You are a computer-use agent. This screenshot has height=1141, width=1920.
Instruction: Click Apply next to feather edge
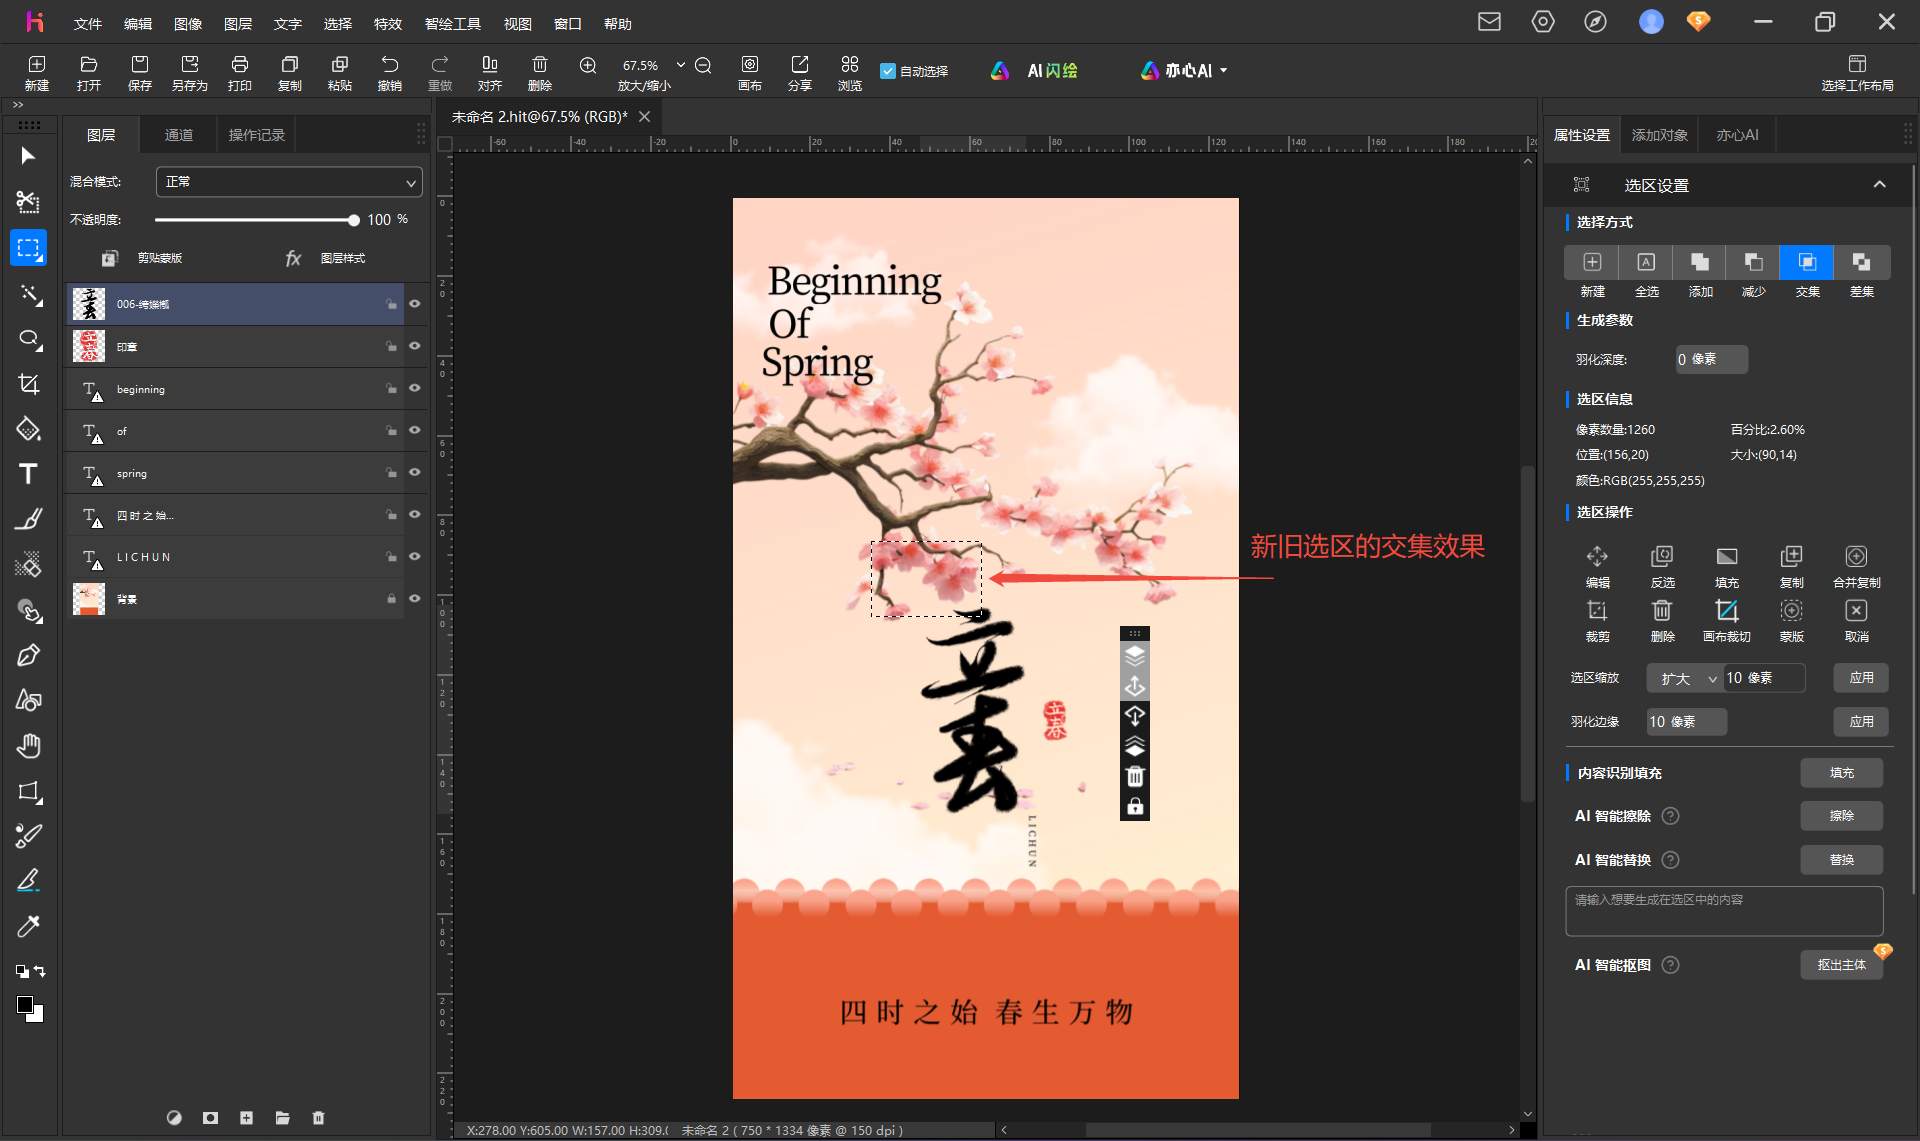[1861, 722]
